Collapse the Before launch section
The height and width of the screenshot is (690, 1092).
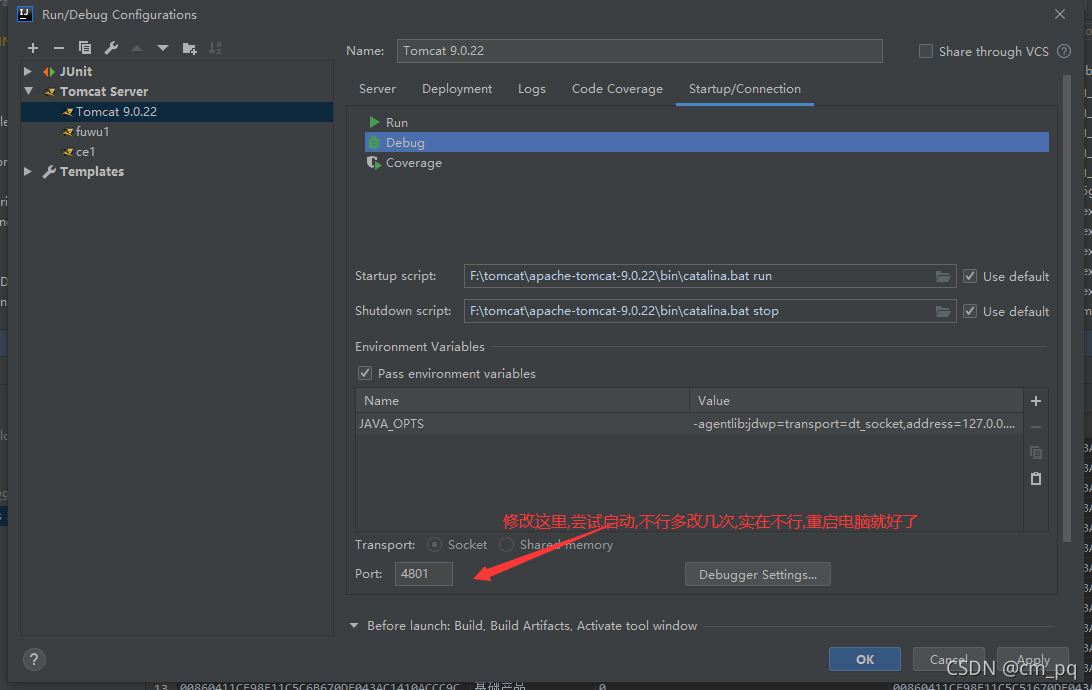(354, 625)
